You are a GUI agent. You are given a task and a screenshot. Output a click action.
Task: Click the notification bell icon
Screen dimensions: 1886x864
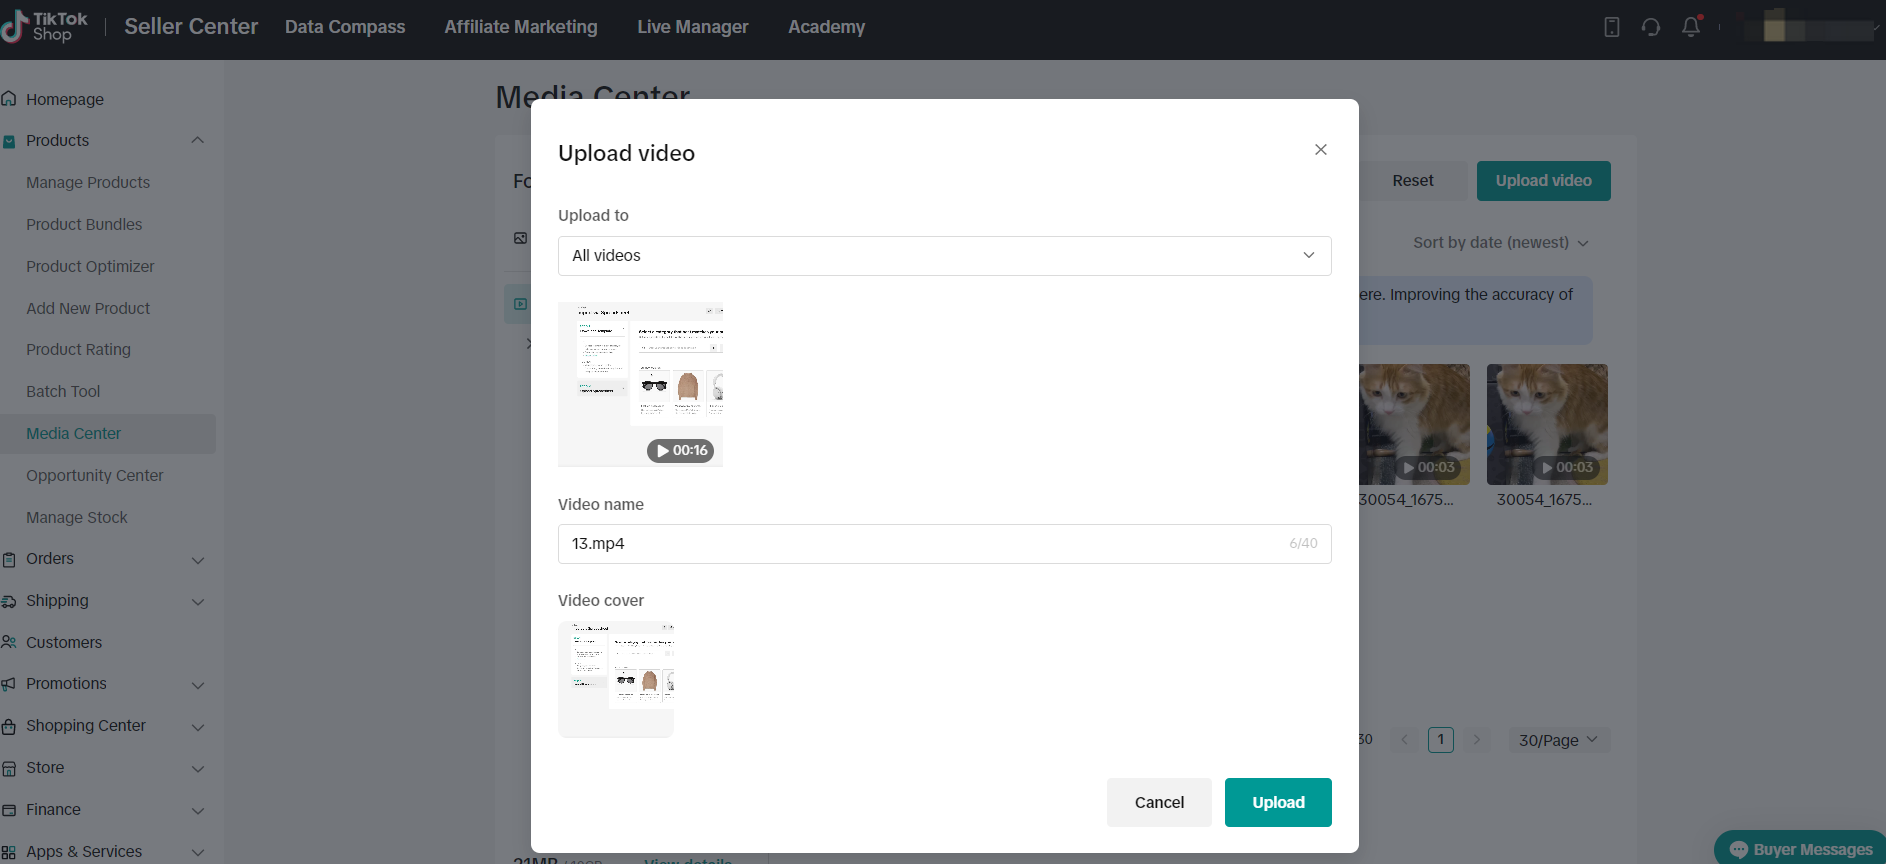point(1690,27)
